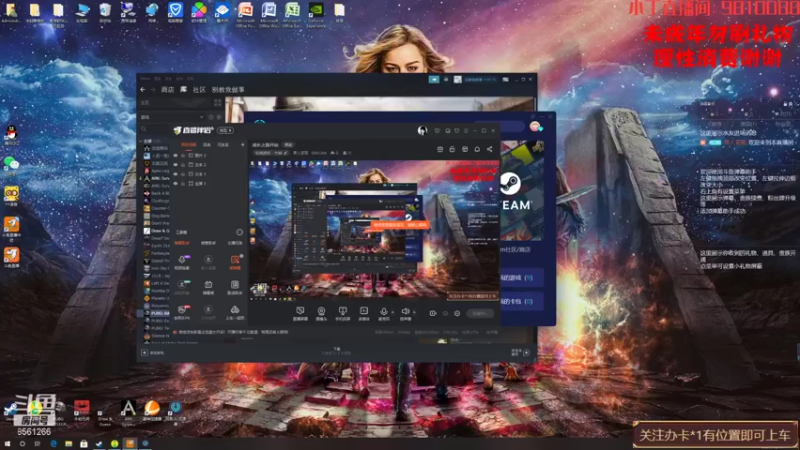Click the first tool icon in tool grid

click(182, 262)
